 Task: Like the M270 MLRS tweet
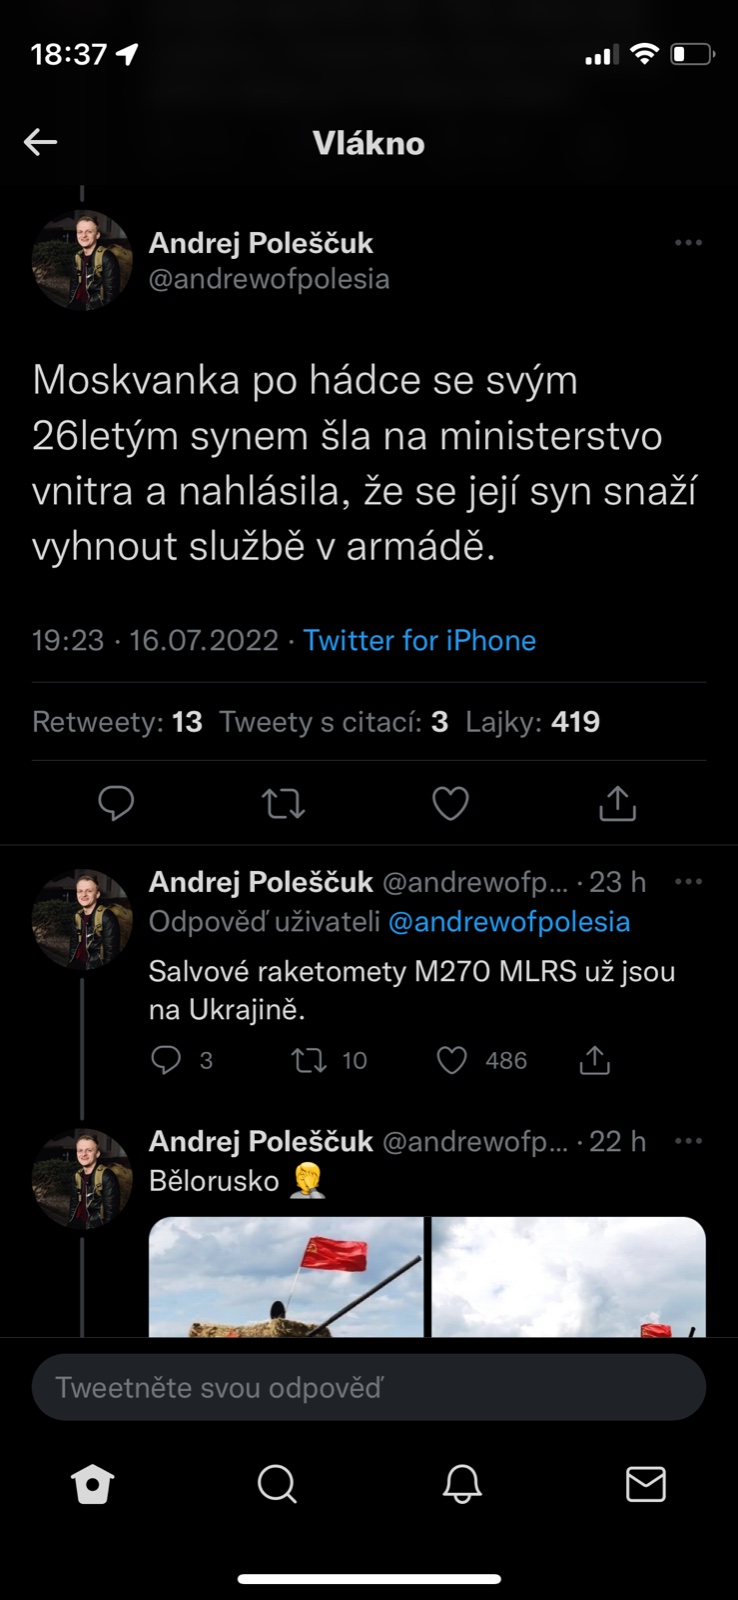tap(452, 1060)
